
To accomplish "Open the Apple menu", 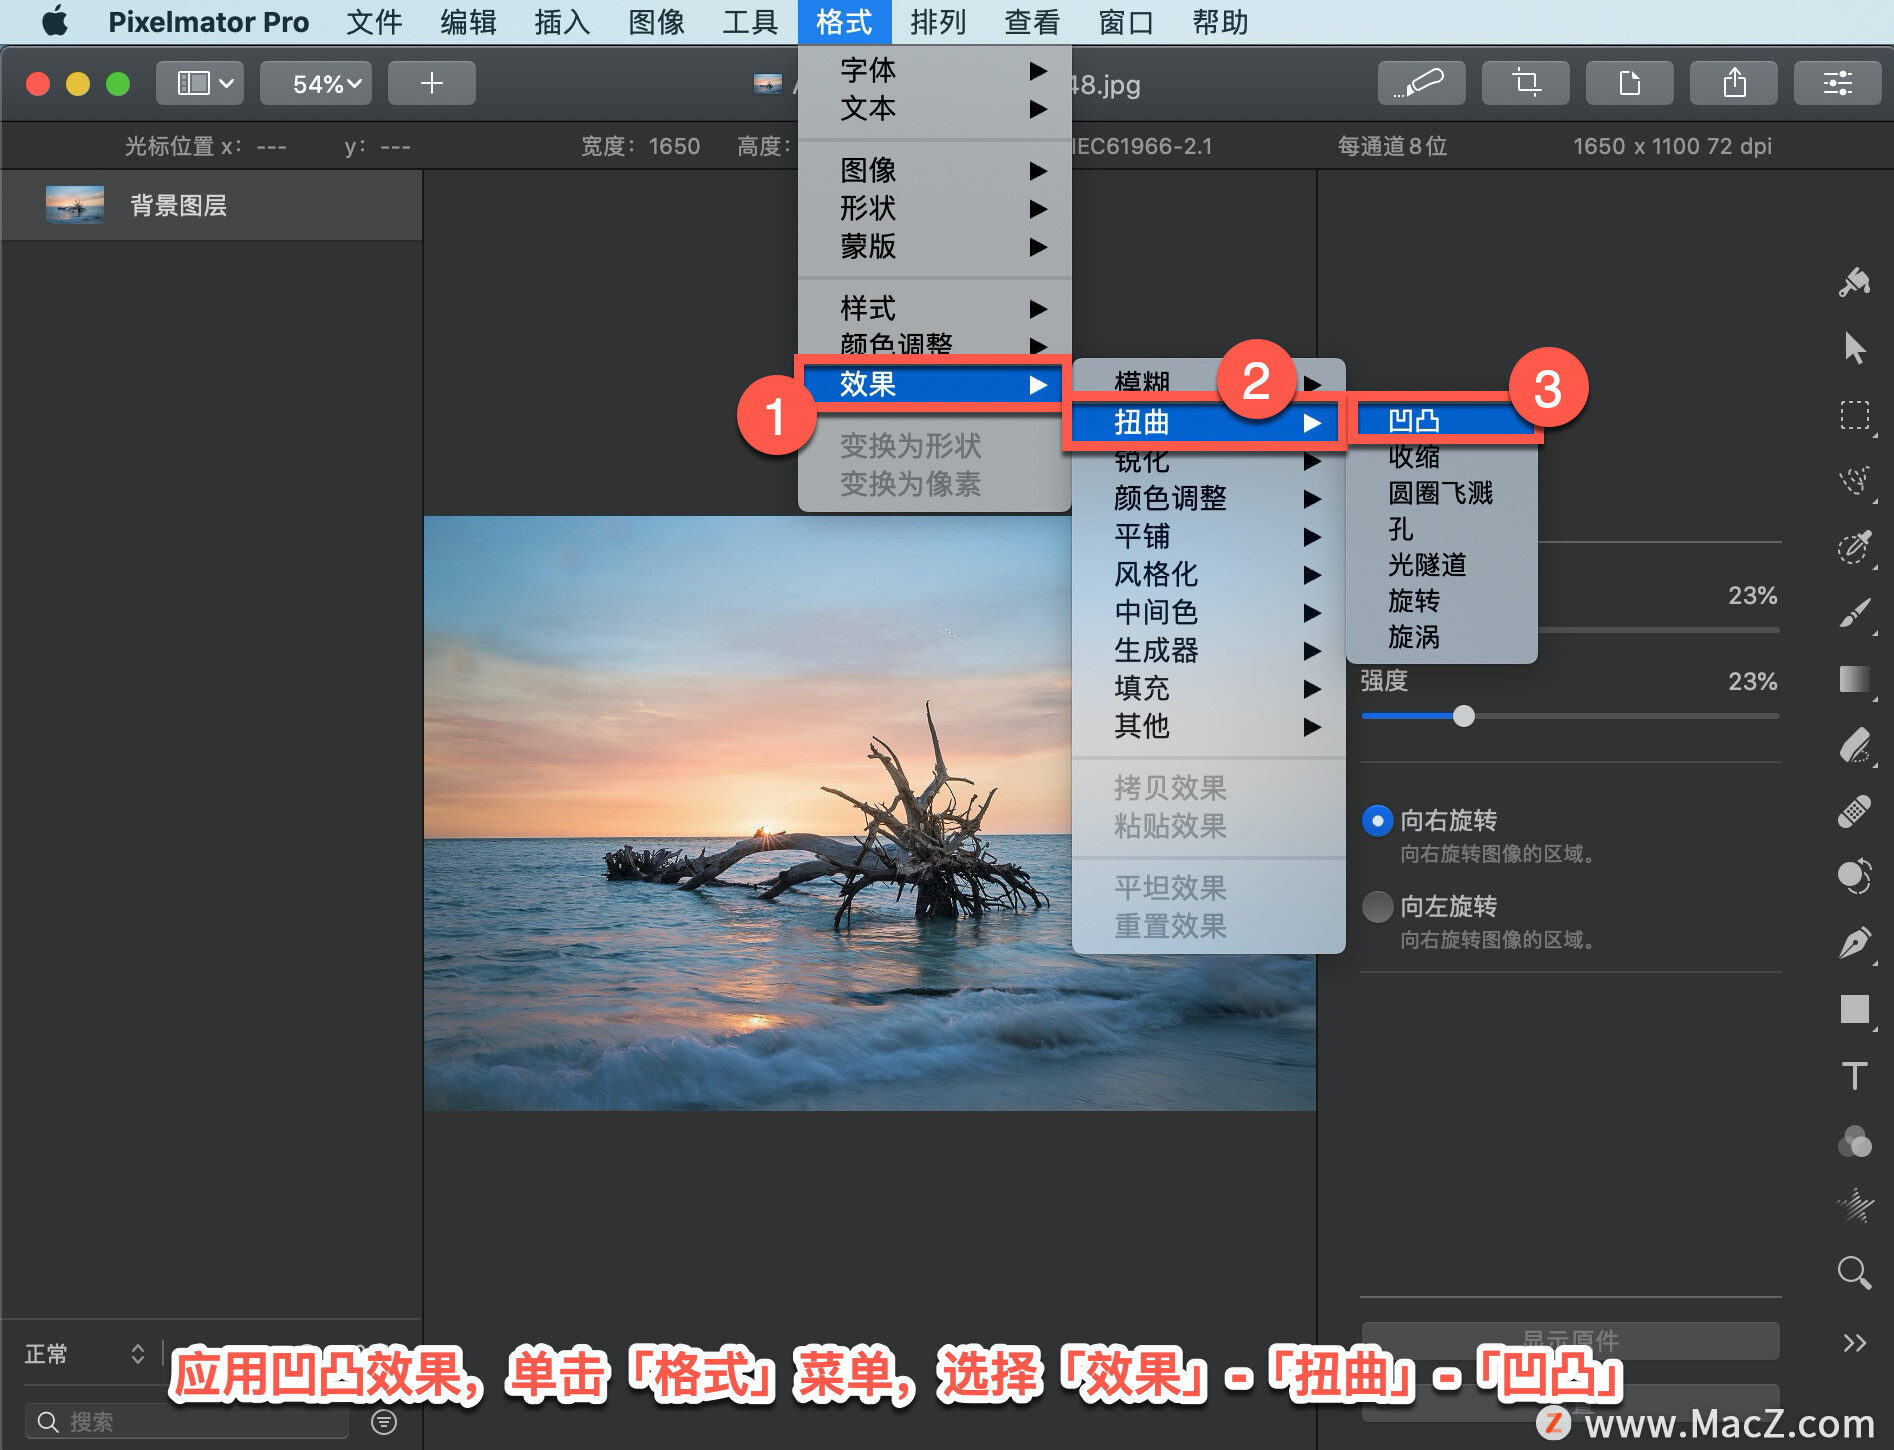I will pyautogui.click(x=55, y=21).
